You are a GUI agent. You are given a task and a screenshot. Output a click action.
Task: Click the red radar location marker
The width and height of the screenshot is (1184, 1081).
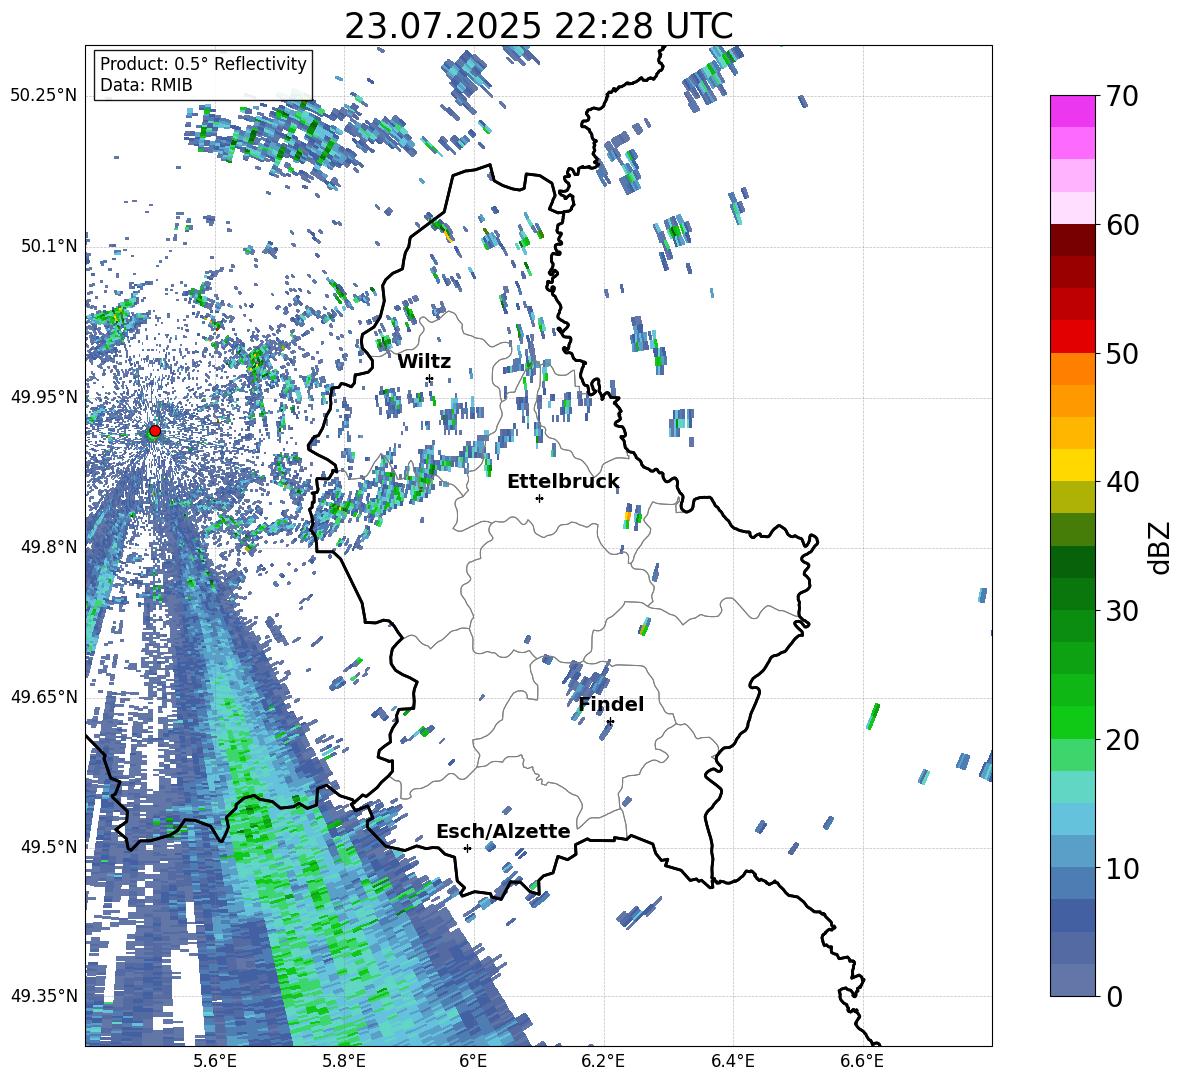(x=155, y=431)
